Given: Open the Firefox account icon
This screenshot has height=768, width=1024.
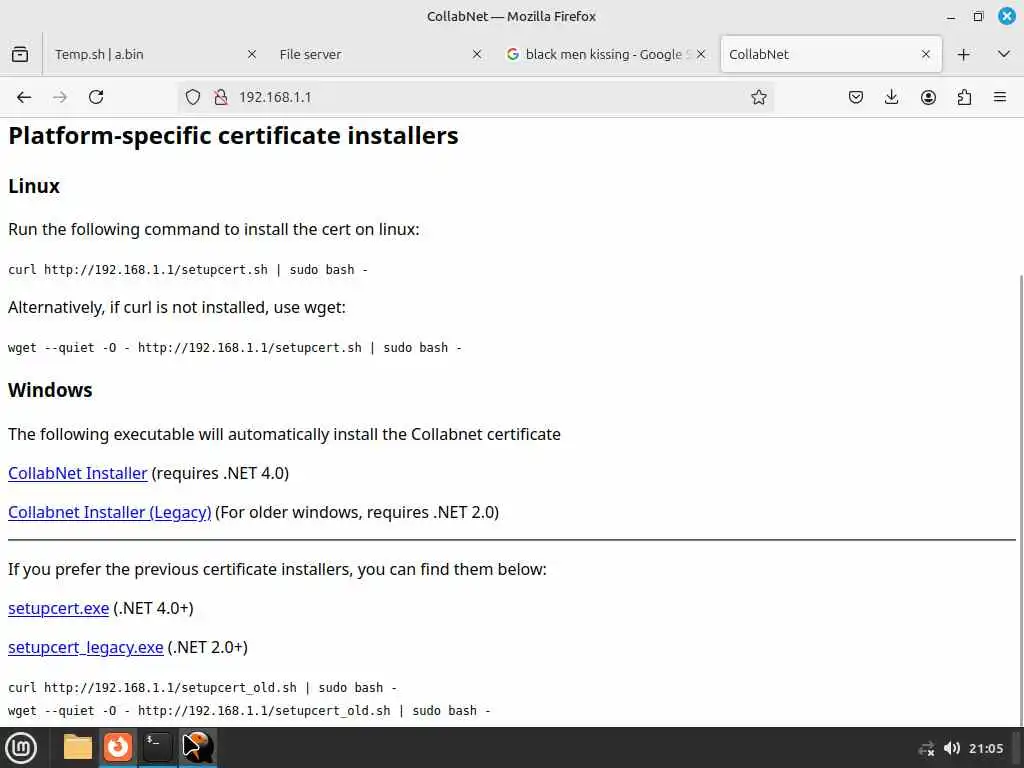Looking at the screenshot, I should coord(928,97).
